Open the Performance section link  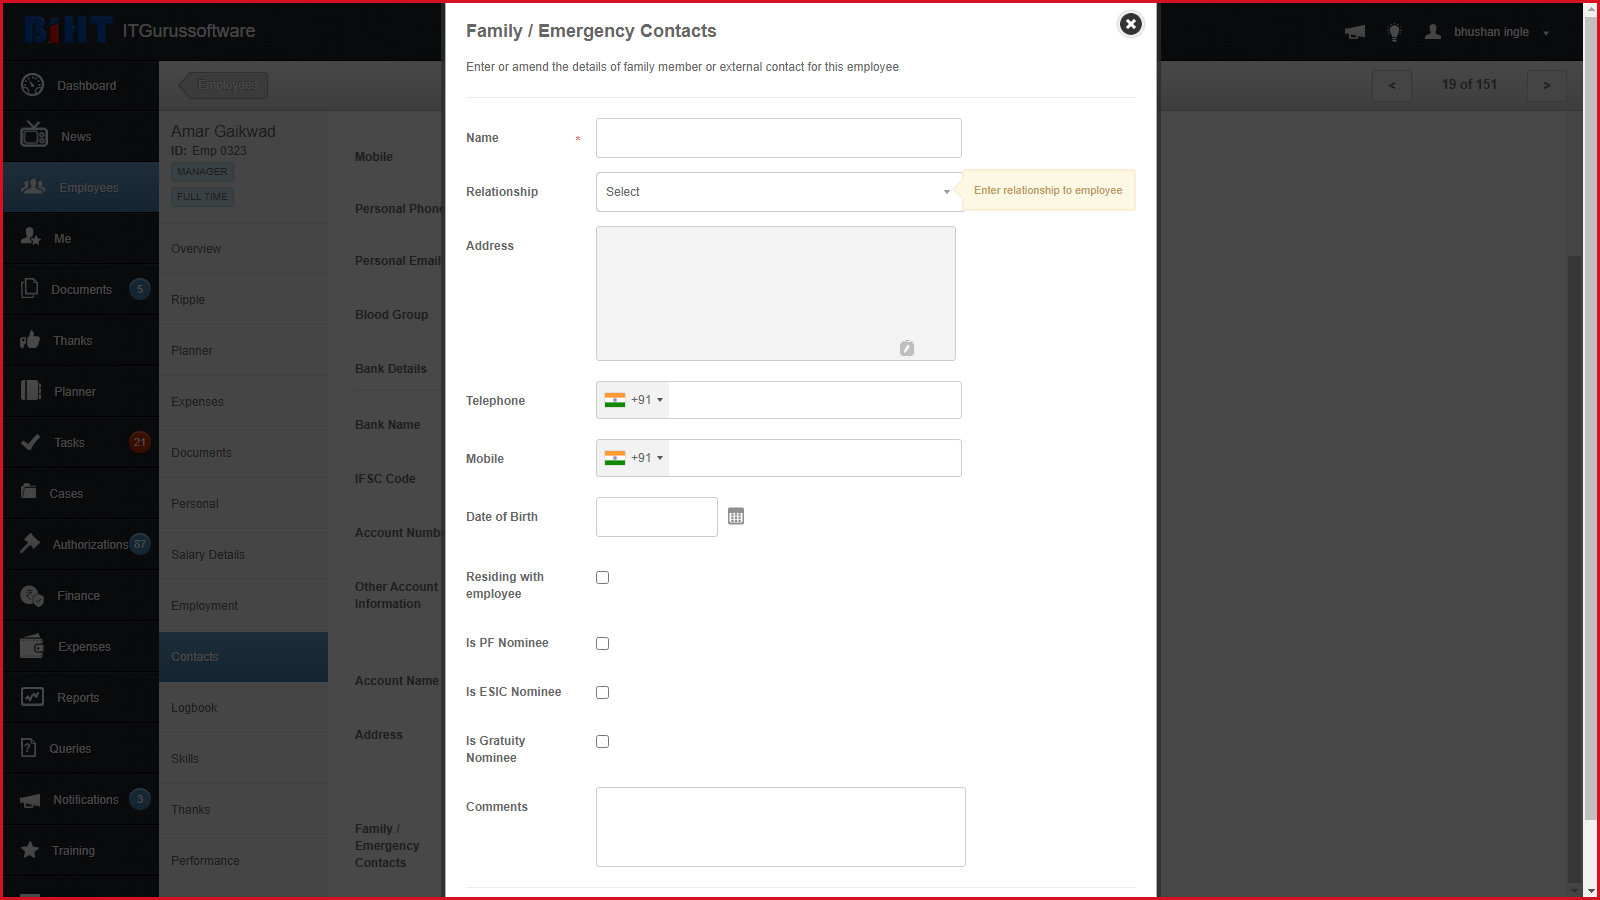pos(243,861)
